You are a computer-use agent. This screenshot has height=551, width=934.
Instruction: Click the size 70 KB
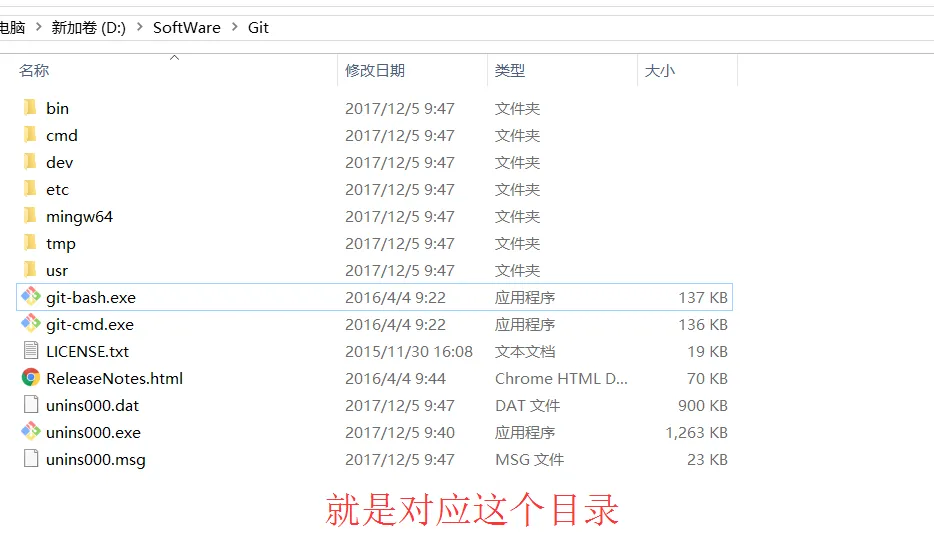pyautogui.click(x=707, y=378)
